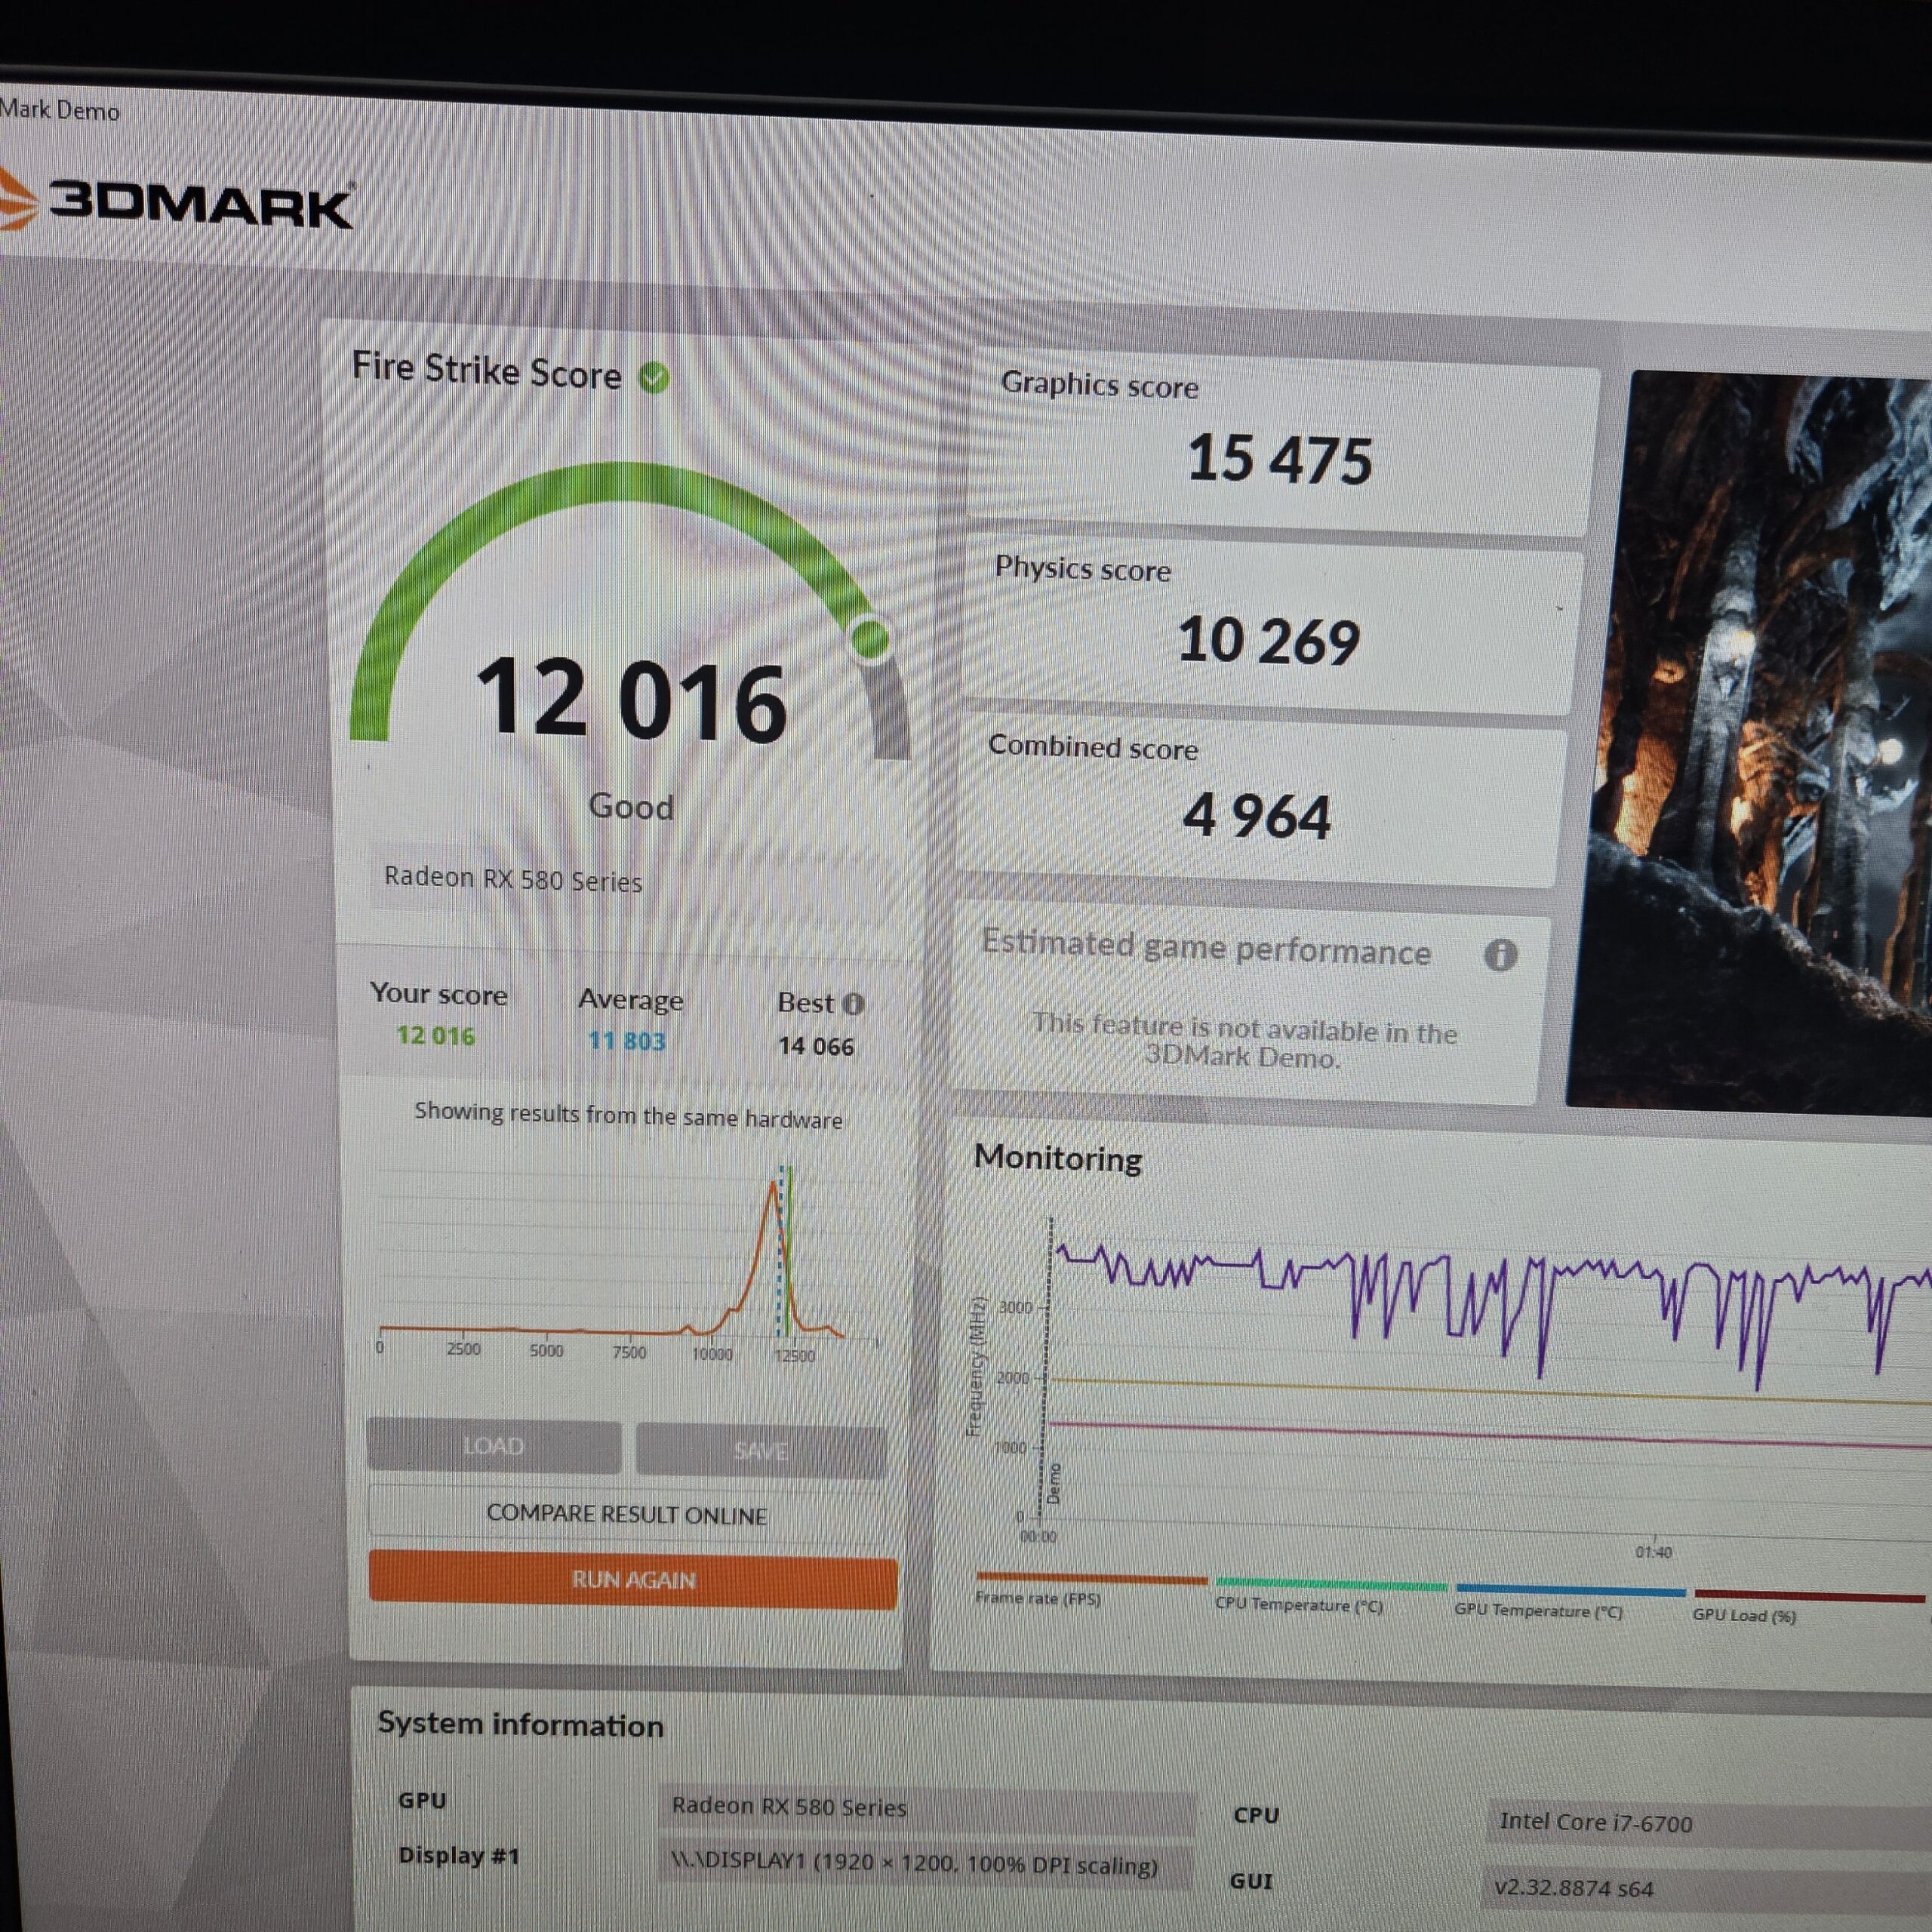Click the green validation checkmark icon
The width and height of the screenshot is (1932, 1932).
coord(653,378)
